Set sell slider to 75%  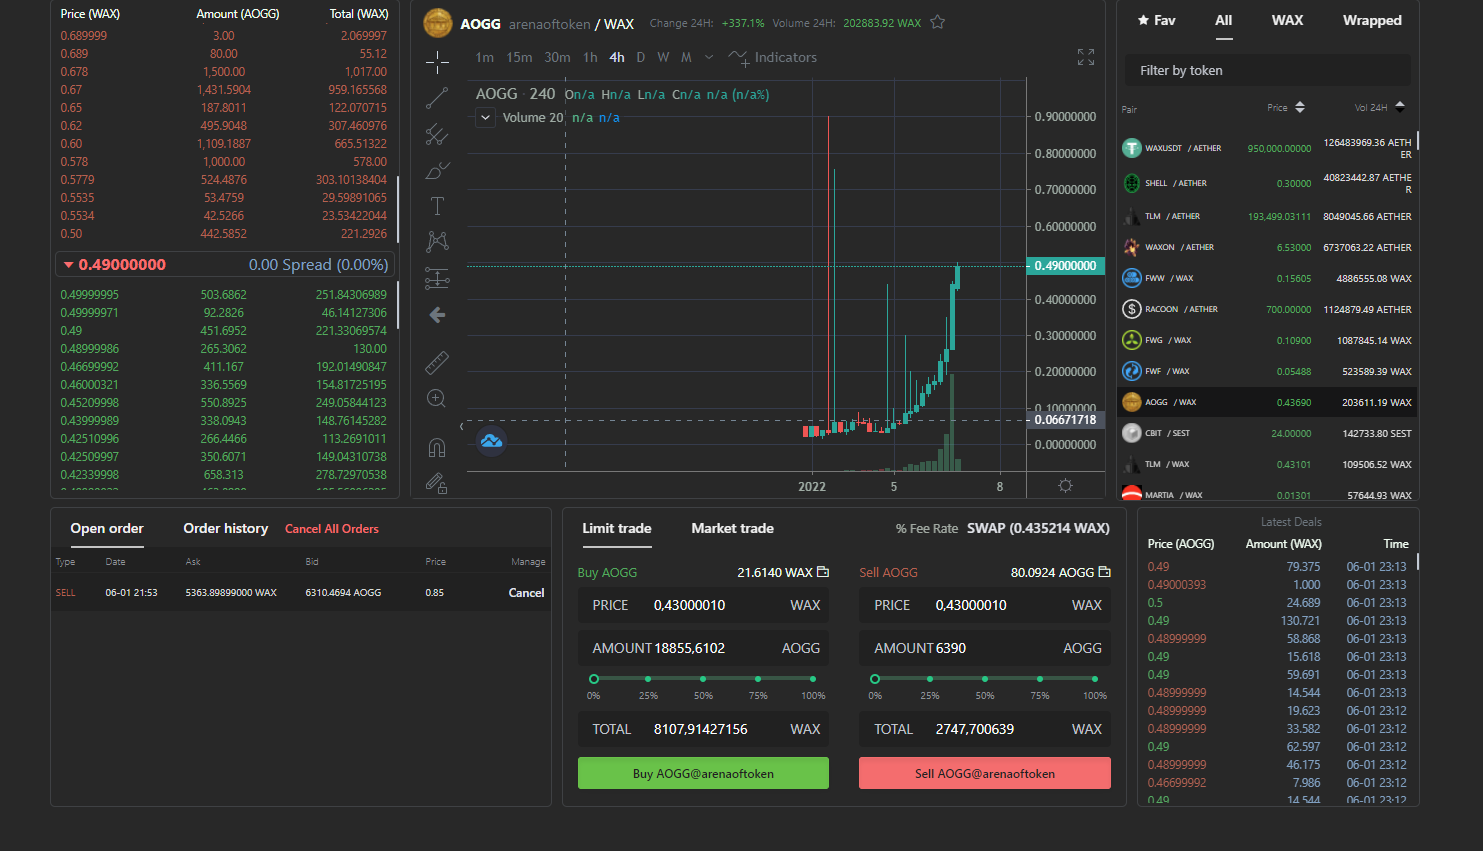(1040, 679)
